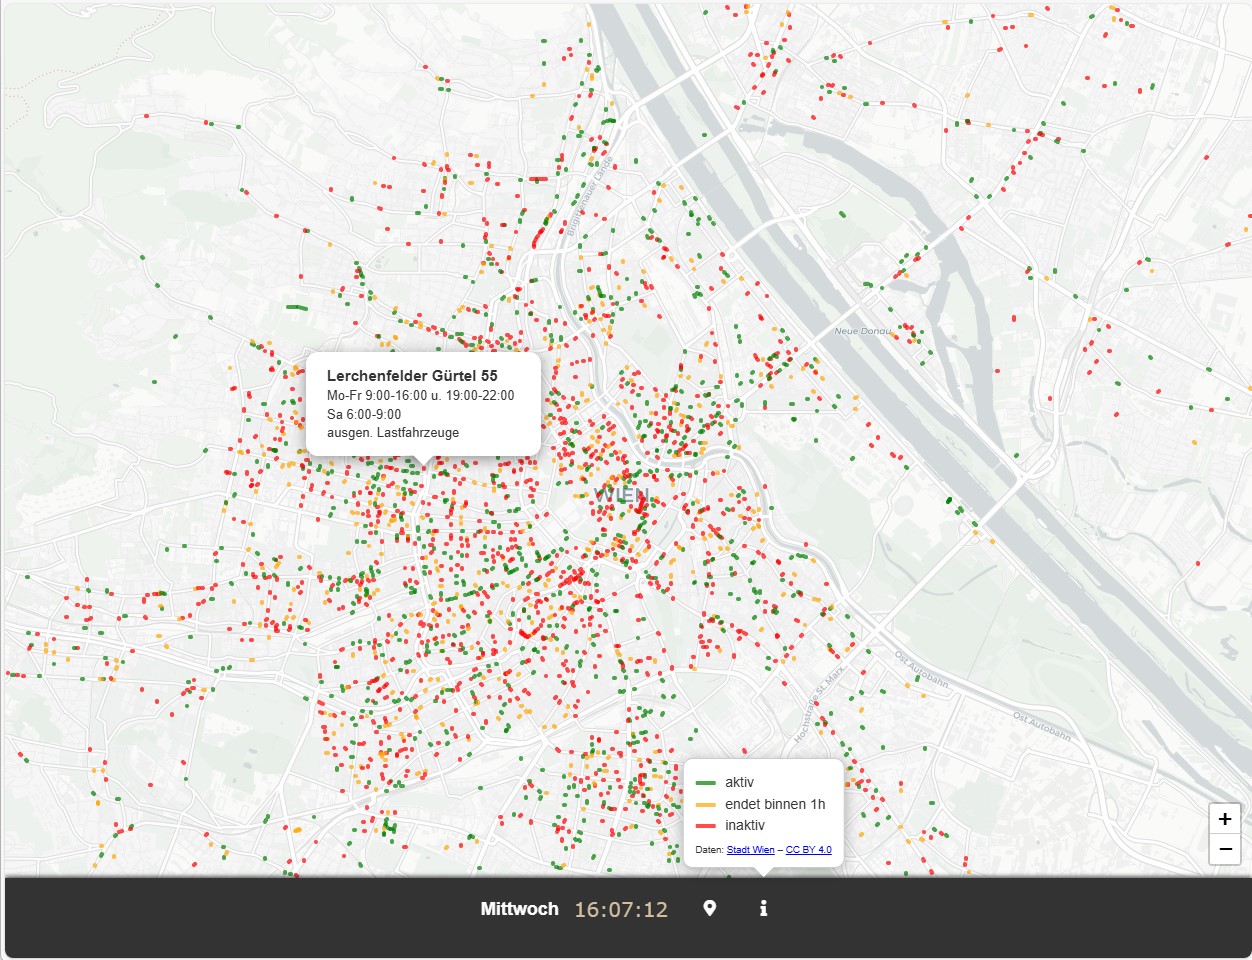Open the CC BY 4.0 license link

[808, 850]
